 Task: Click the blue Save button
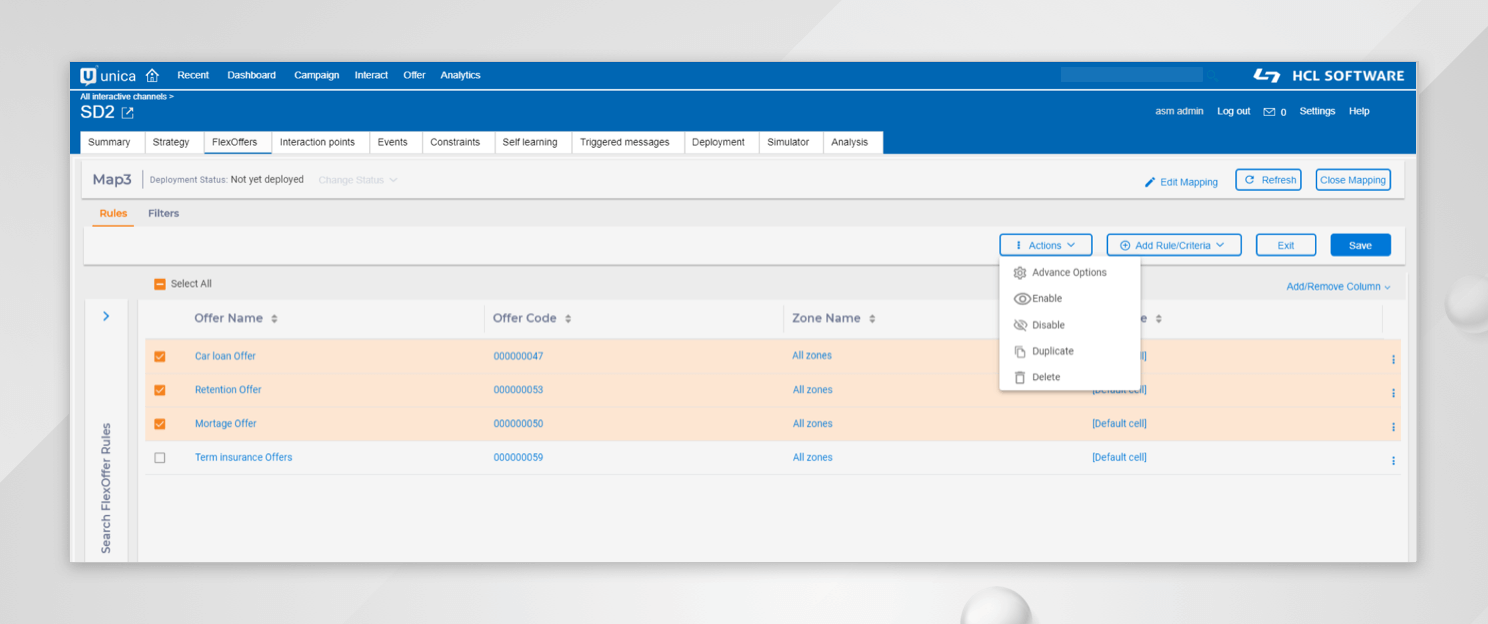point(1360,245)
